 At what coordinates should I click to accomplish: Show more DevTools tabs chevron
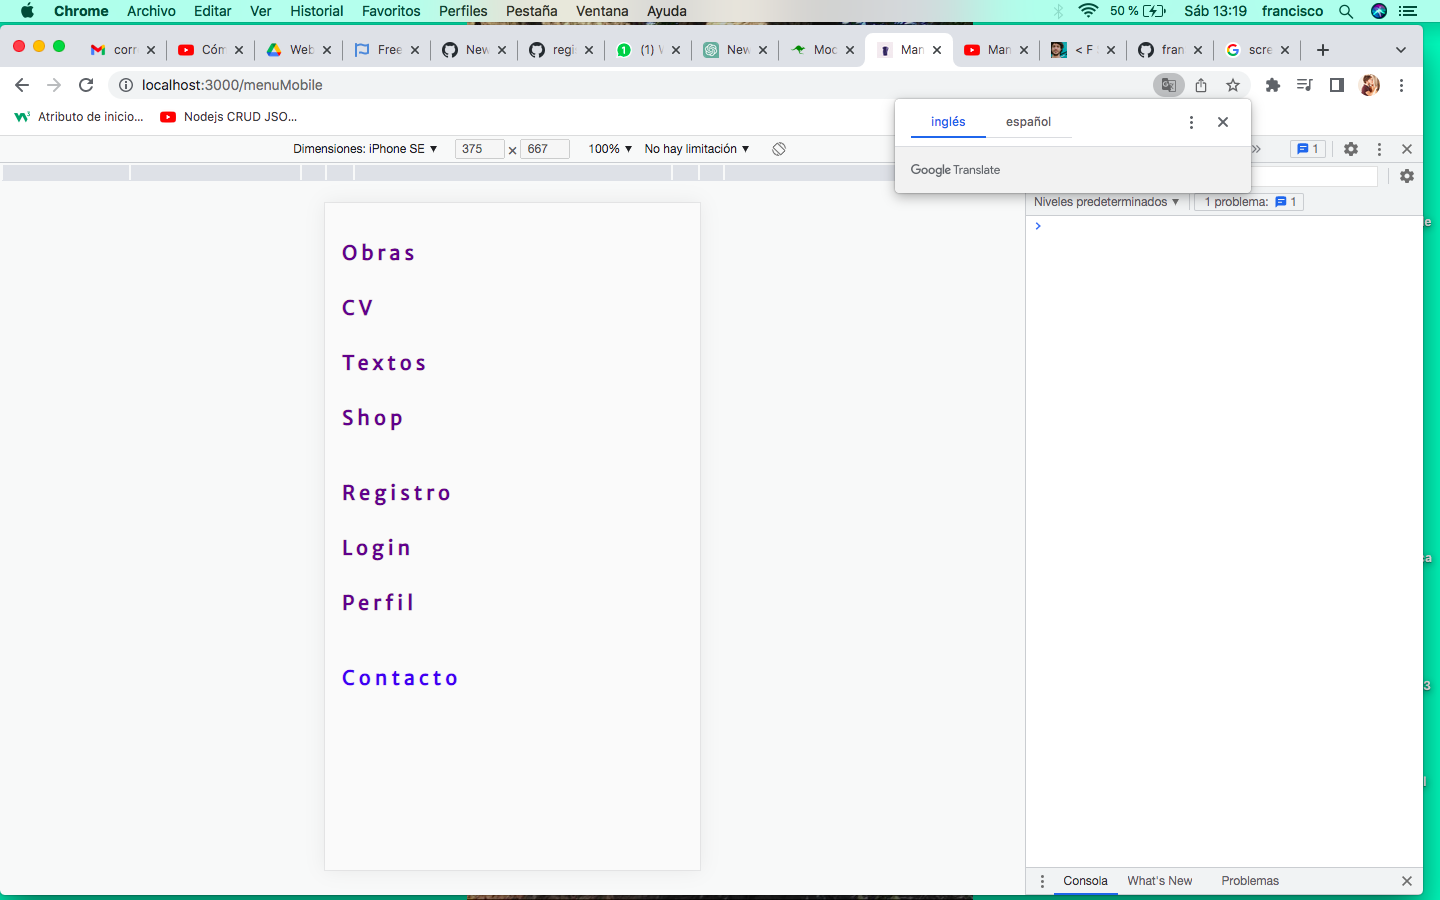coord(1257,149)
